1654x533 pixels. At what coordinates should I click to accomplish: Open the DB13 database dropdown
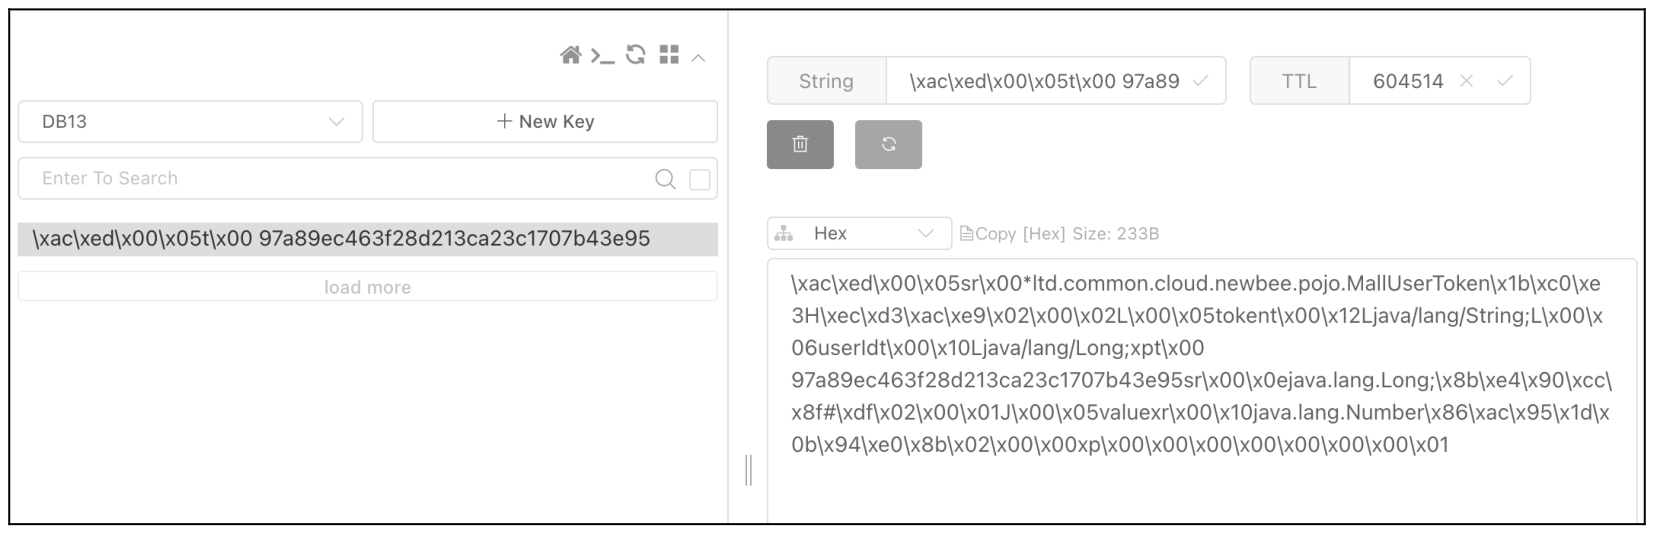coord(190,121)
